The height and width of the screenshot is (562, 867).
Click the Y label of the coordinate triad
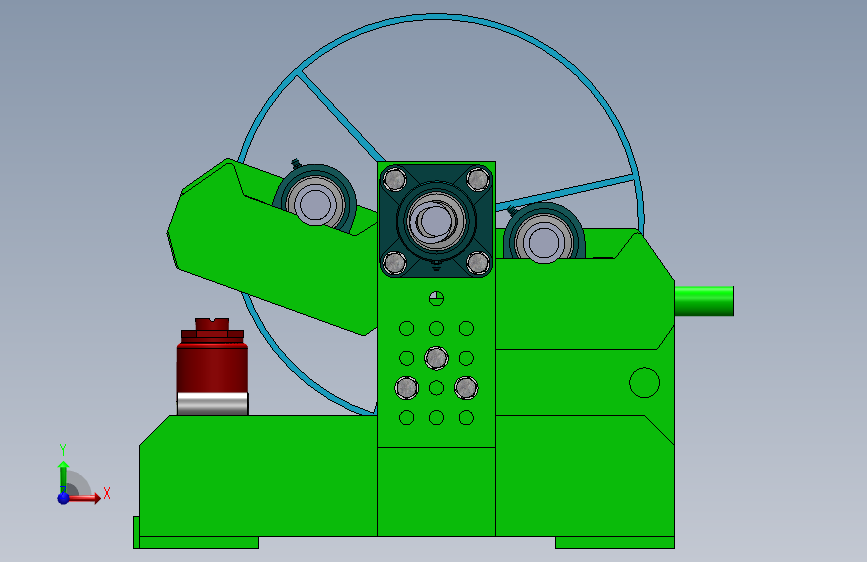tap(63, 450)
